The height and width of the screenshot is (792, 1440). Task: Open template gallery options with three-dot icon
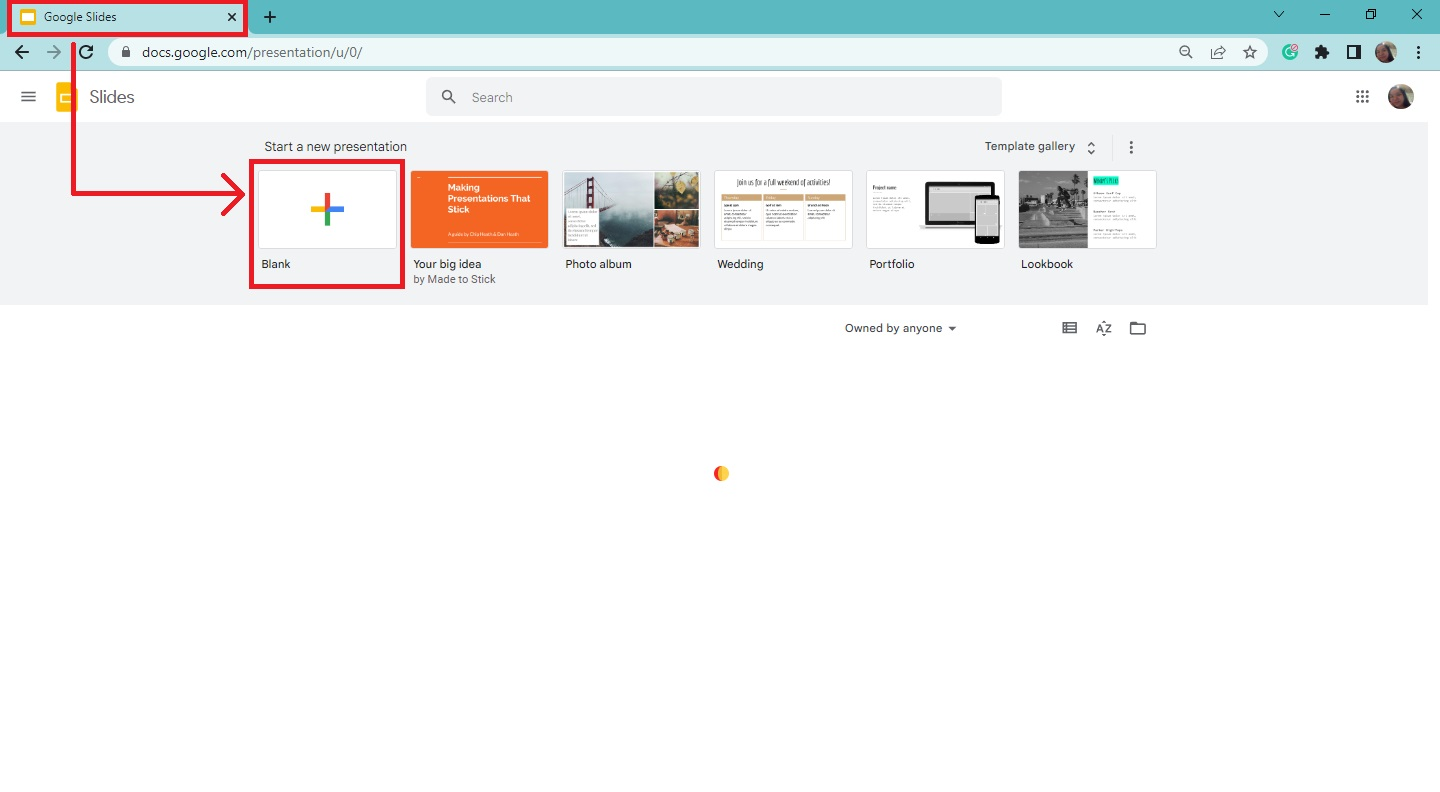[x=1131, y=146]
